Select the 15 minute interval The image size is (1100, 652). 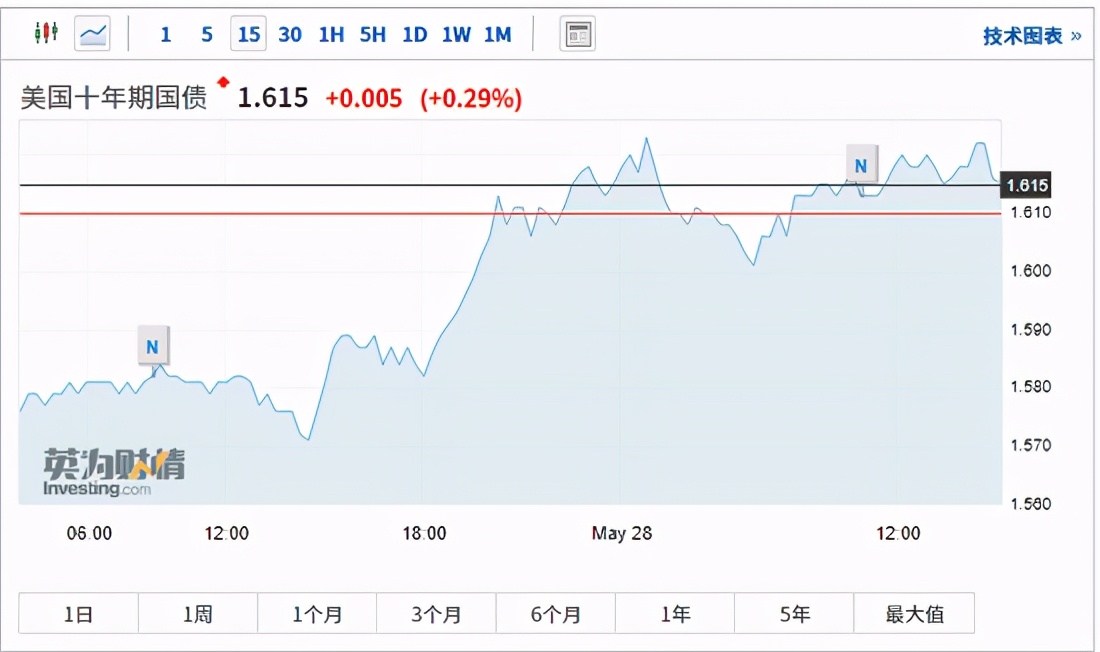249,35
